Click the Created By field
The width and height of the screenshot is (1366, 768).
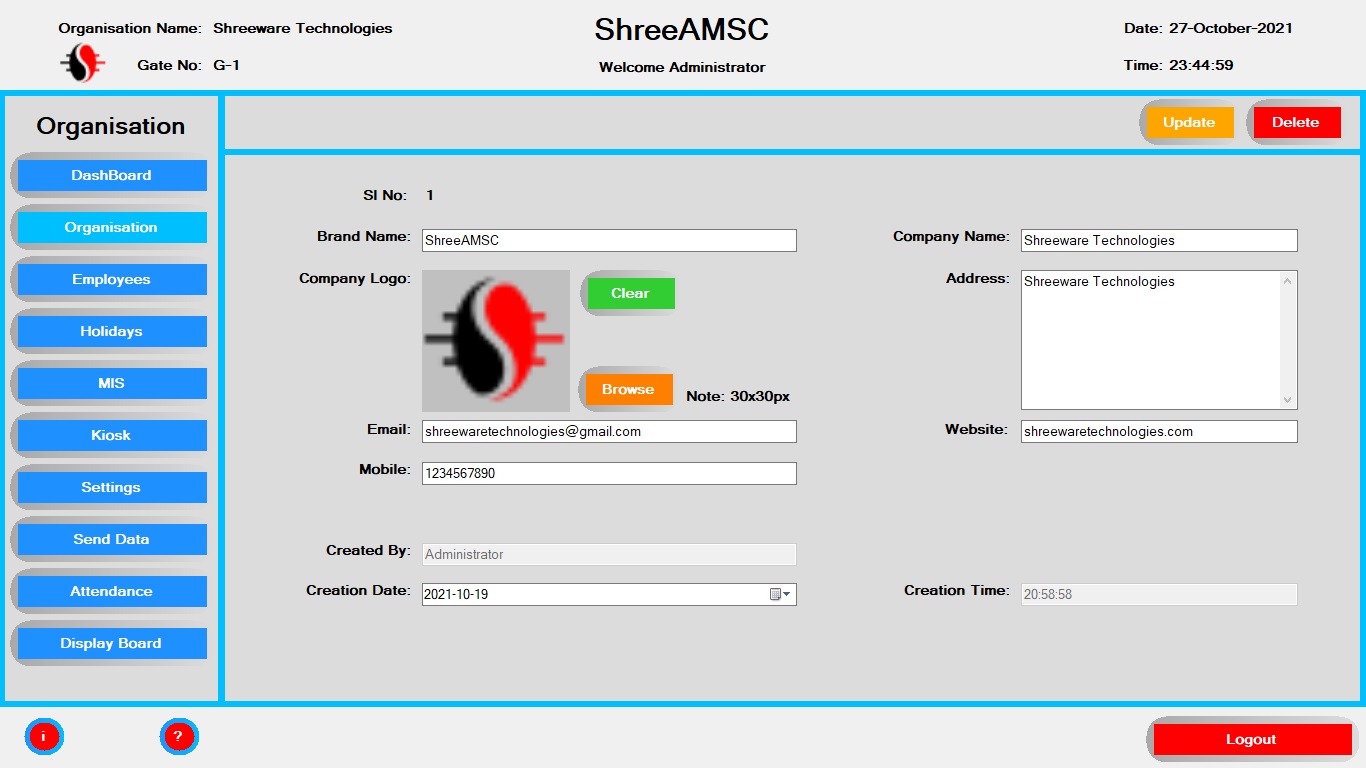pyautogui.click(x=609, y=554)
